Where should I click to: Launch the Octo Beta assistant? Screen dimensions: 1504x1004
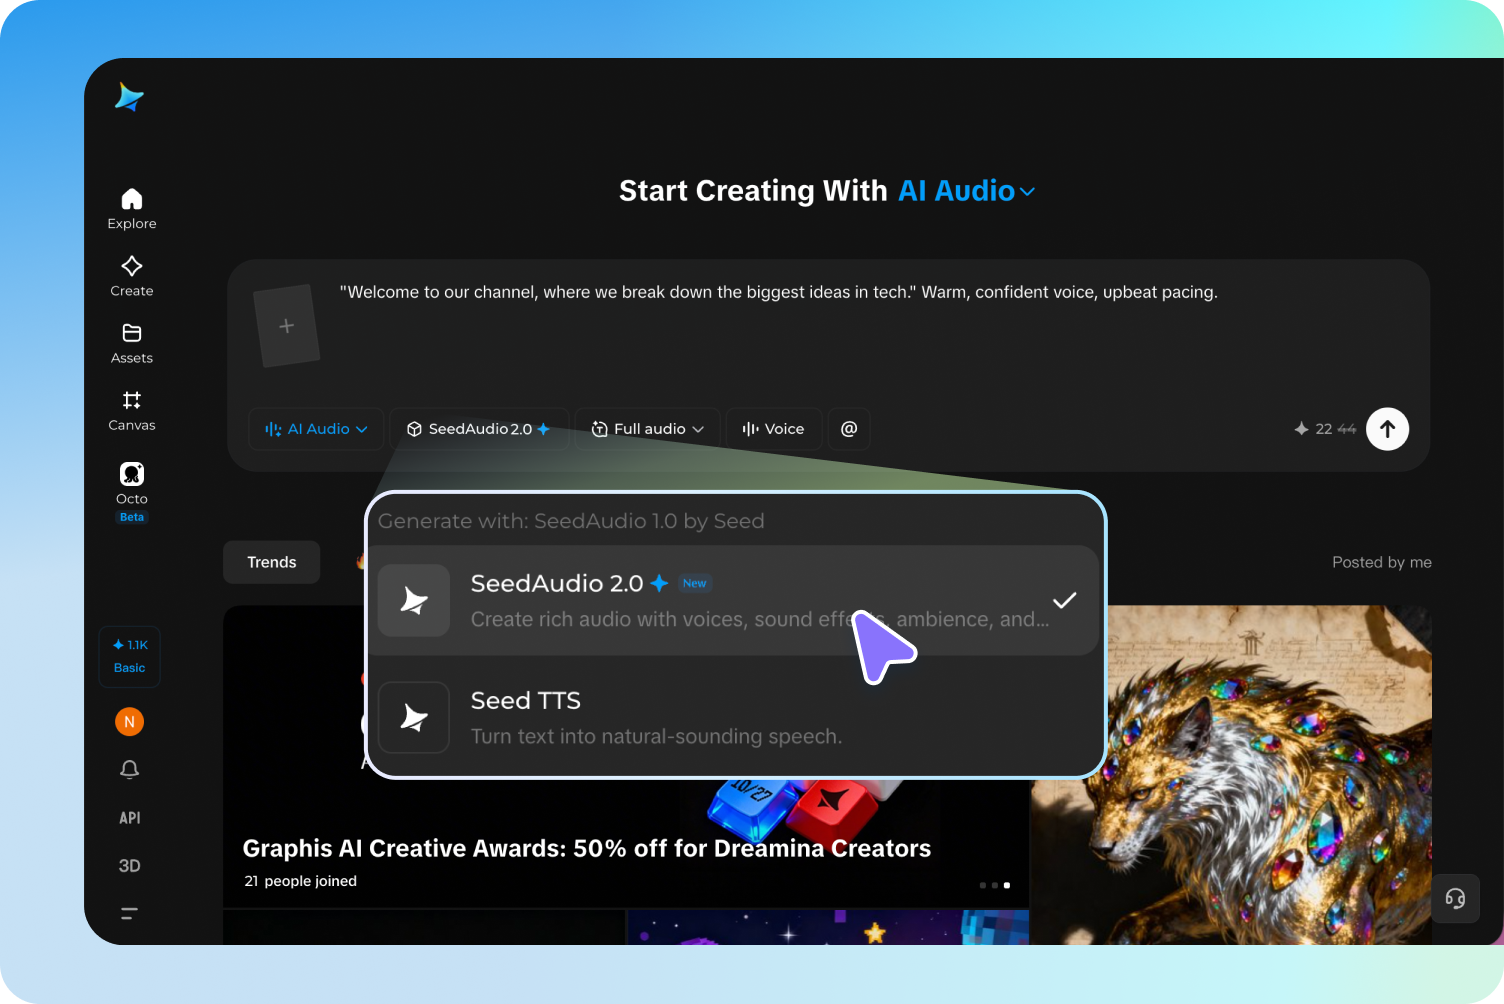(x=132, y=491)
